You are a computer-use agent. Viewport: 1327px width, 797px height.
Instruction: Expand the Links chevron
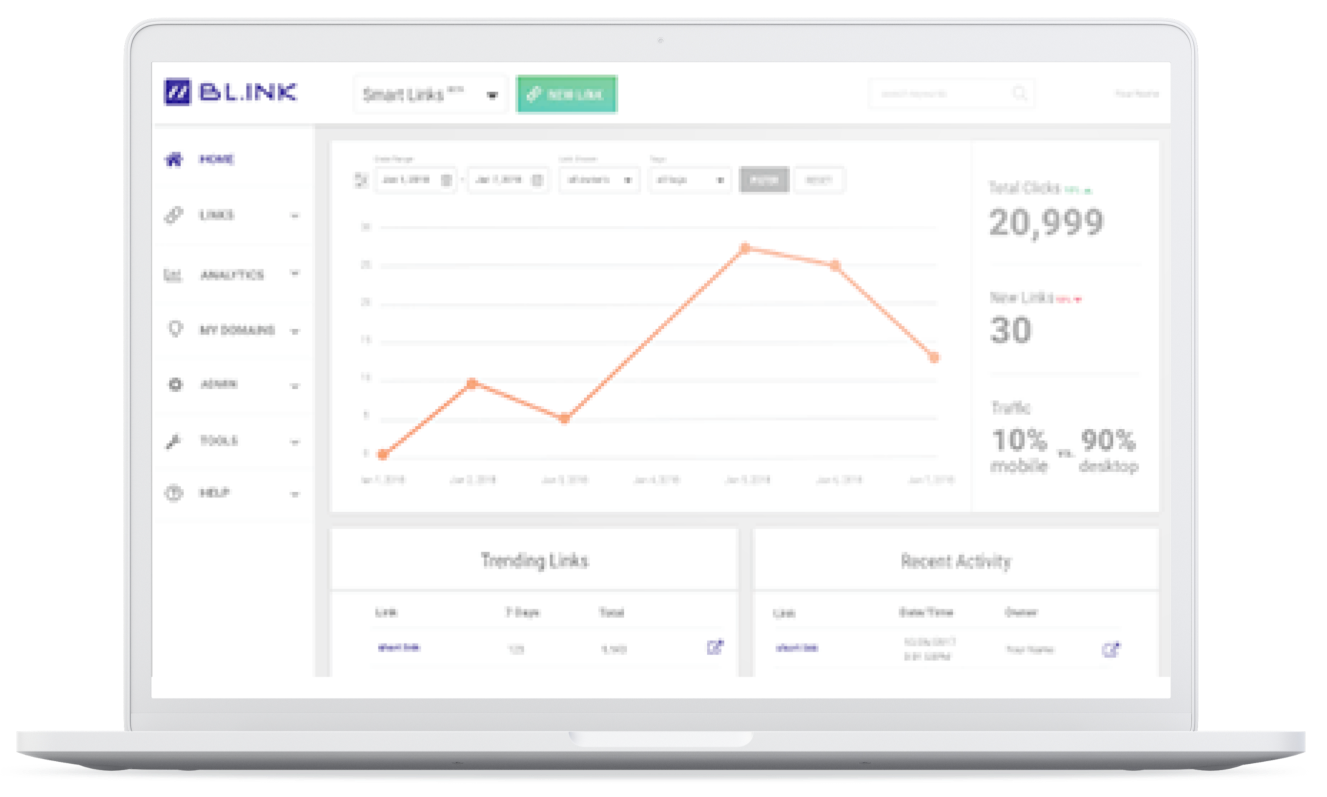[x=295, y=216]
